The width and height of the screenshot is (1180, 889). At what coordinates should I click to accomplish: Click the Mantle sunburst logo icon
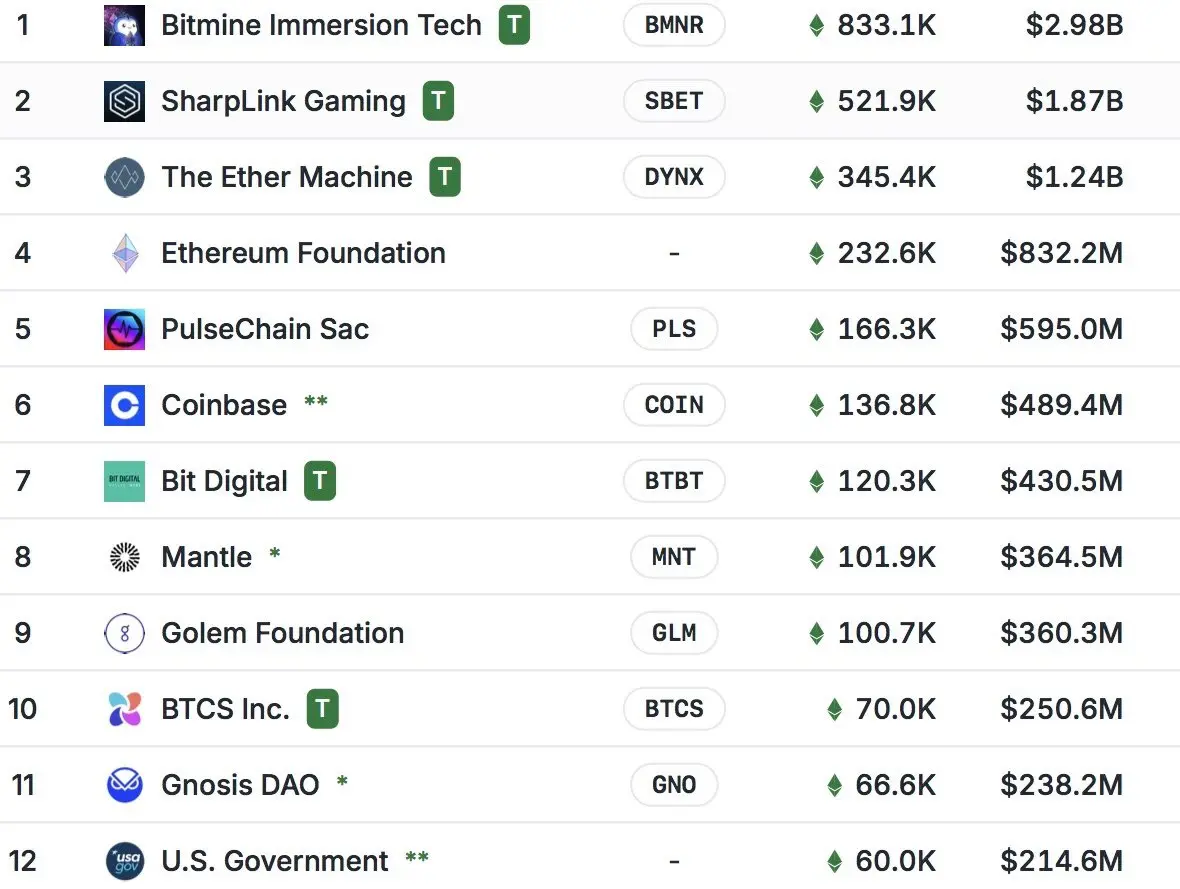click(125, 557)
